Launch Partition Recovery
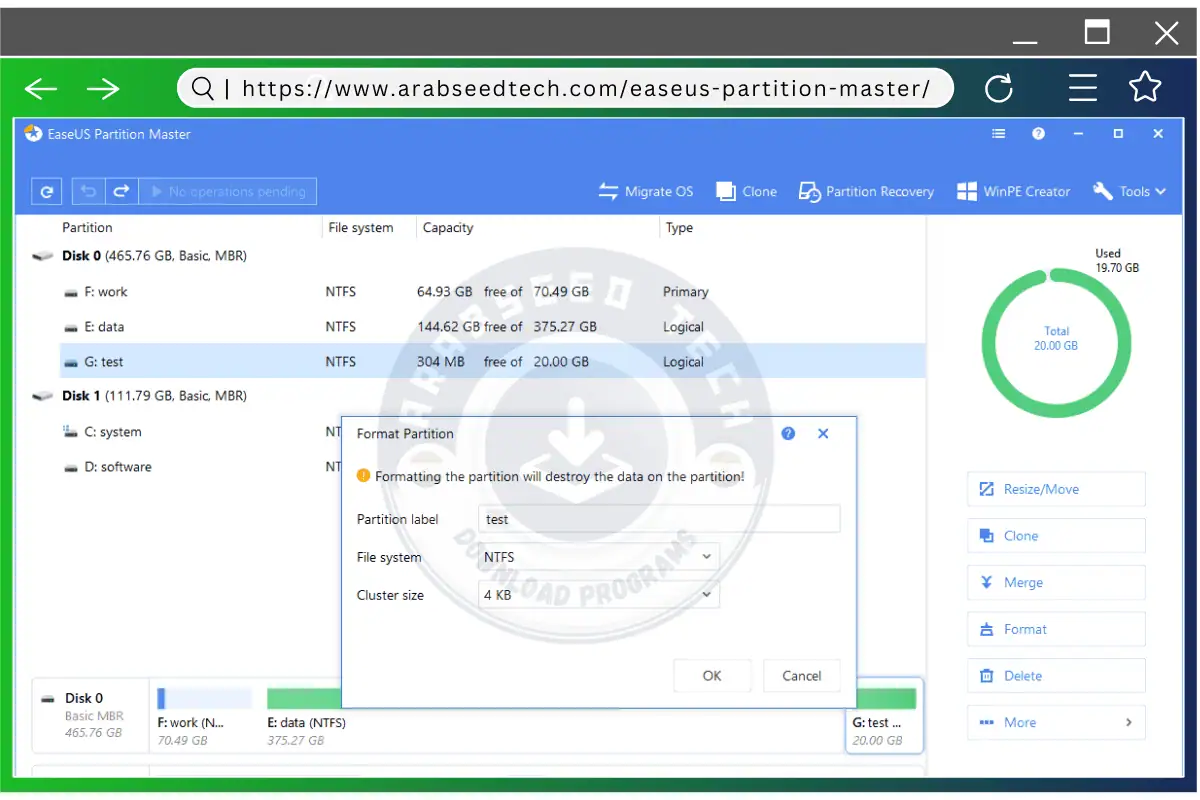Screen dimensions: 1200x800 click(866, 191)
